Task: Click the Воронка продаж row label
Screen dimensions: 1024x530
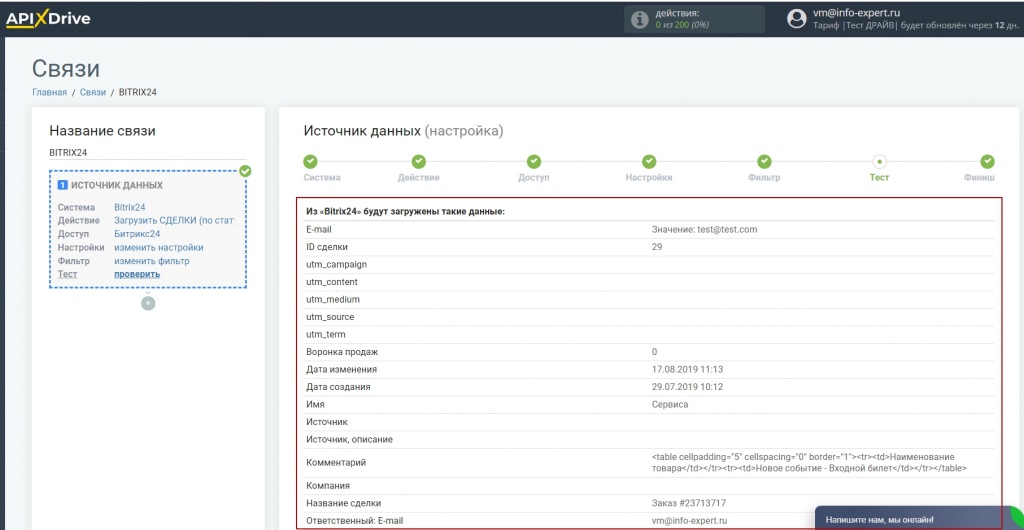Action: coord(342,352)
